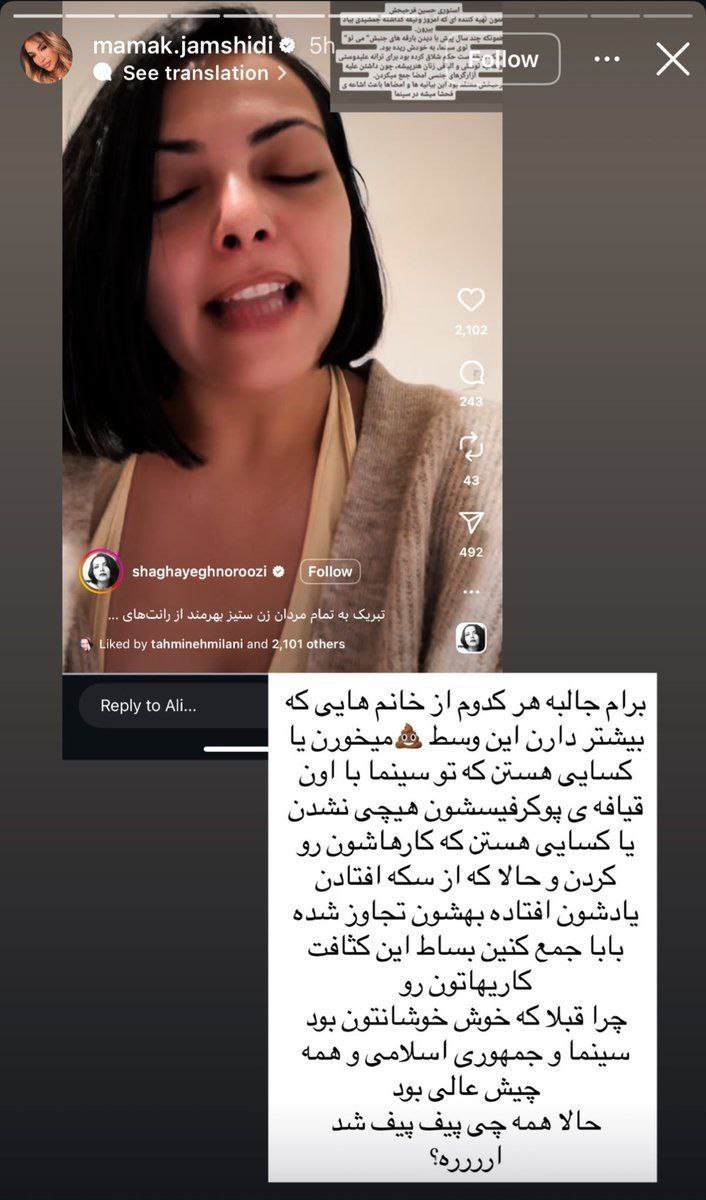Screen dimensions: 706x1200
Task: Follow mamak.jamshidi from story header
Action: tap(505, 59)
